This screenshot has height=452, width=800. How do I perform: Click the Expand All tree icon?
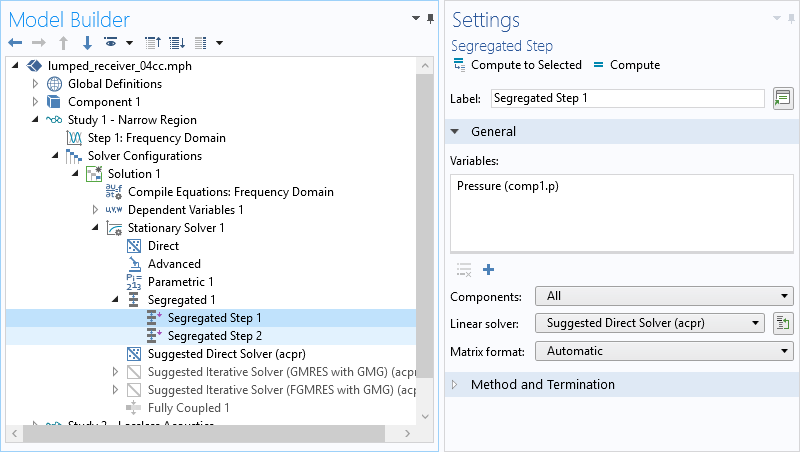177,43
